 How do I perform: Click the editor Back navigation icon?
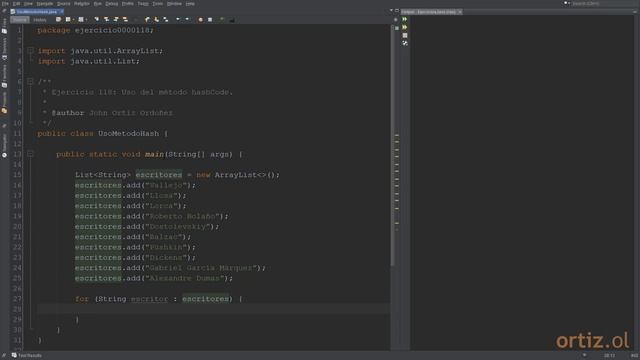tap(68, 20)
